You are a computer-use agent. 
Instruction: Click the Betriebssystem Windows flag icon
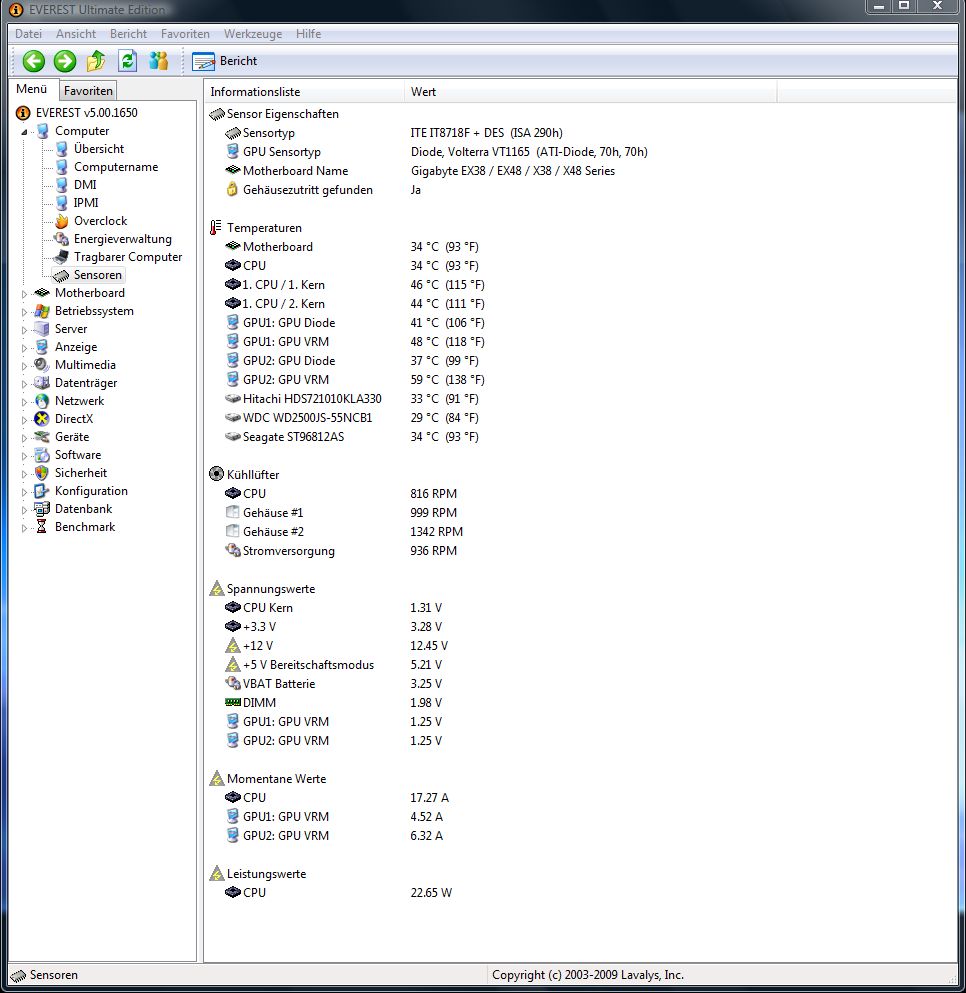tap(42, 311)
